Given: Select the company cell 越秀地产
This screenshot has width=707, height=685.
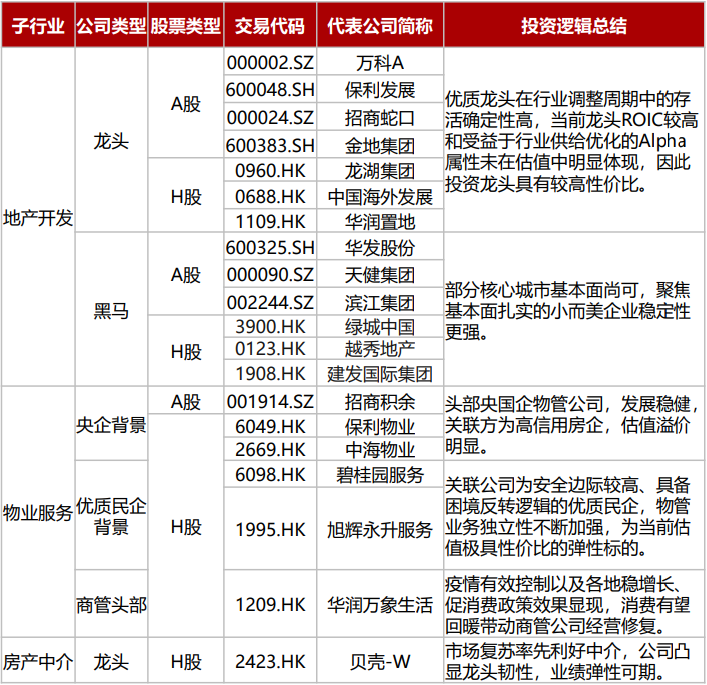Looking at the screenshot, I should 380,349.
